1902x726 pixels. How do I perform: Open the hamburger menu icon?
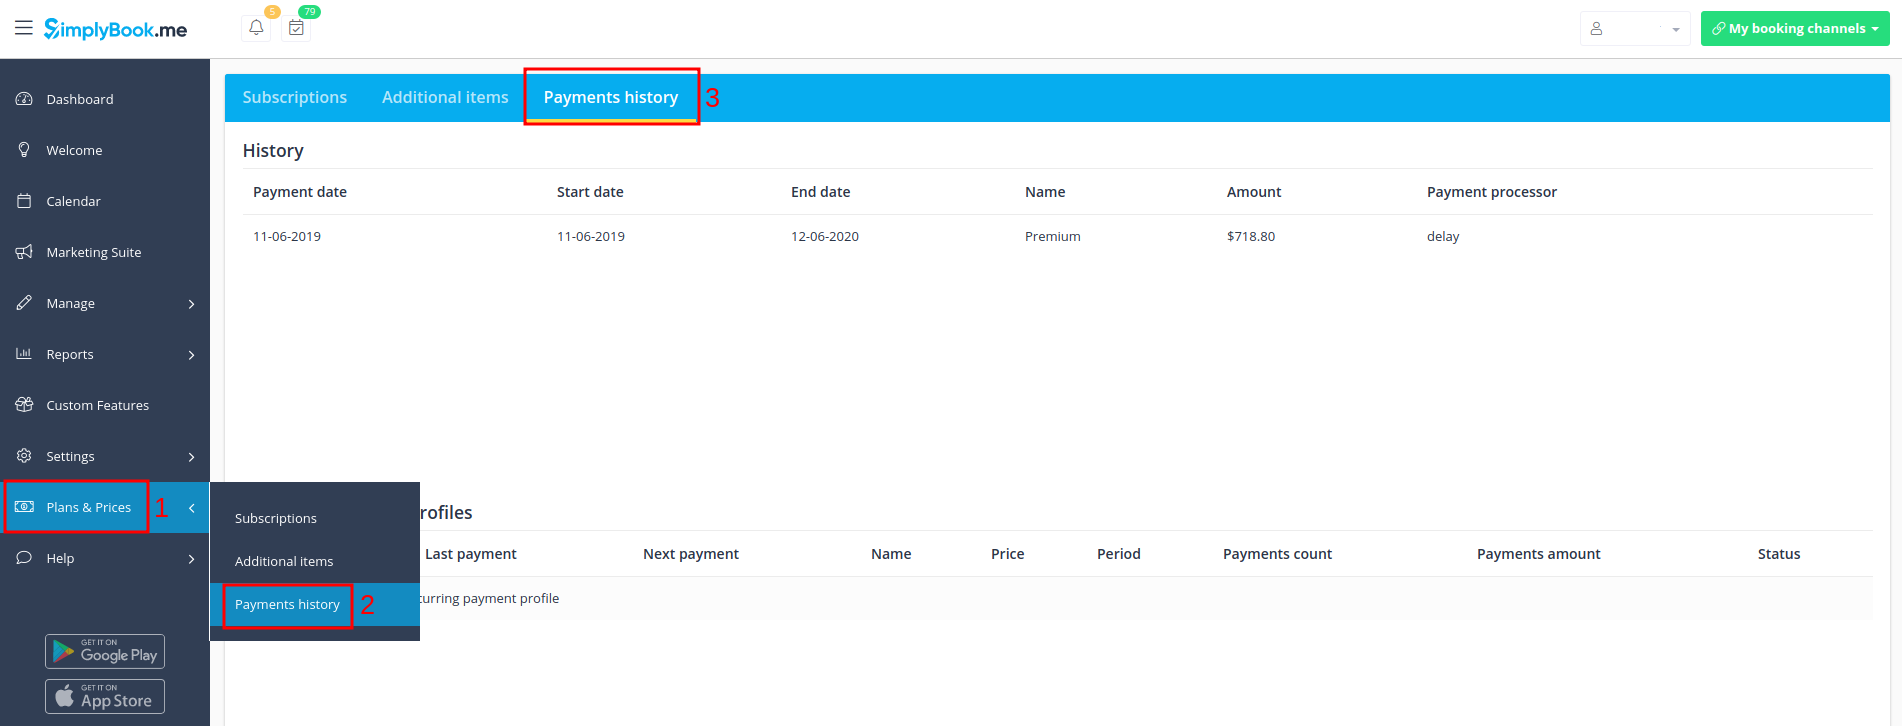pyautogui.click(x=24, y=28)
